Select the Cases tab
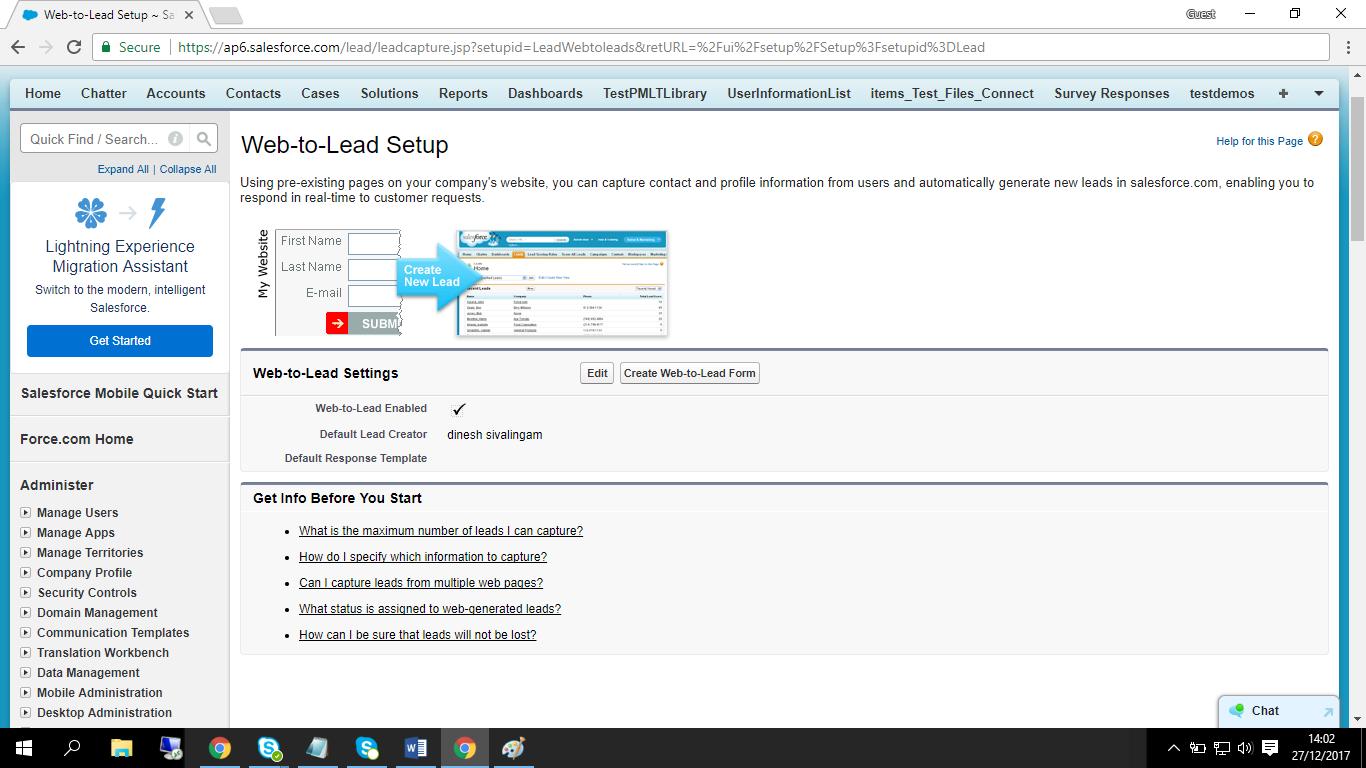The image size is (1366, 768). (x=320, y=93)
